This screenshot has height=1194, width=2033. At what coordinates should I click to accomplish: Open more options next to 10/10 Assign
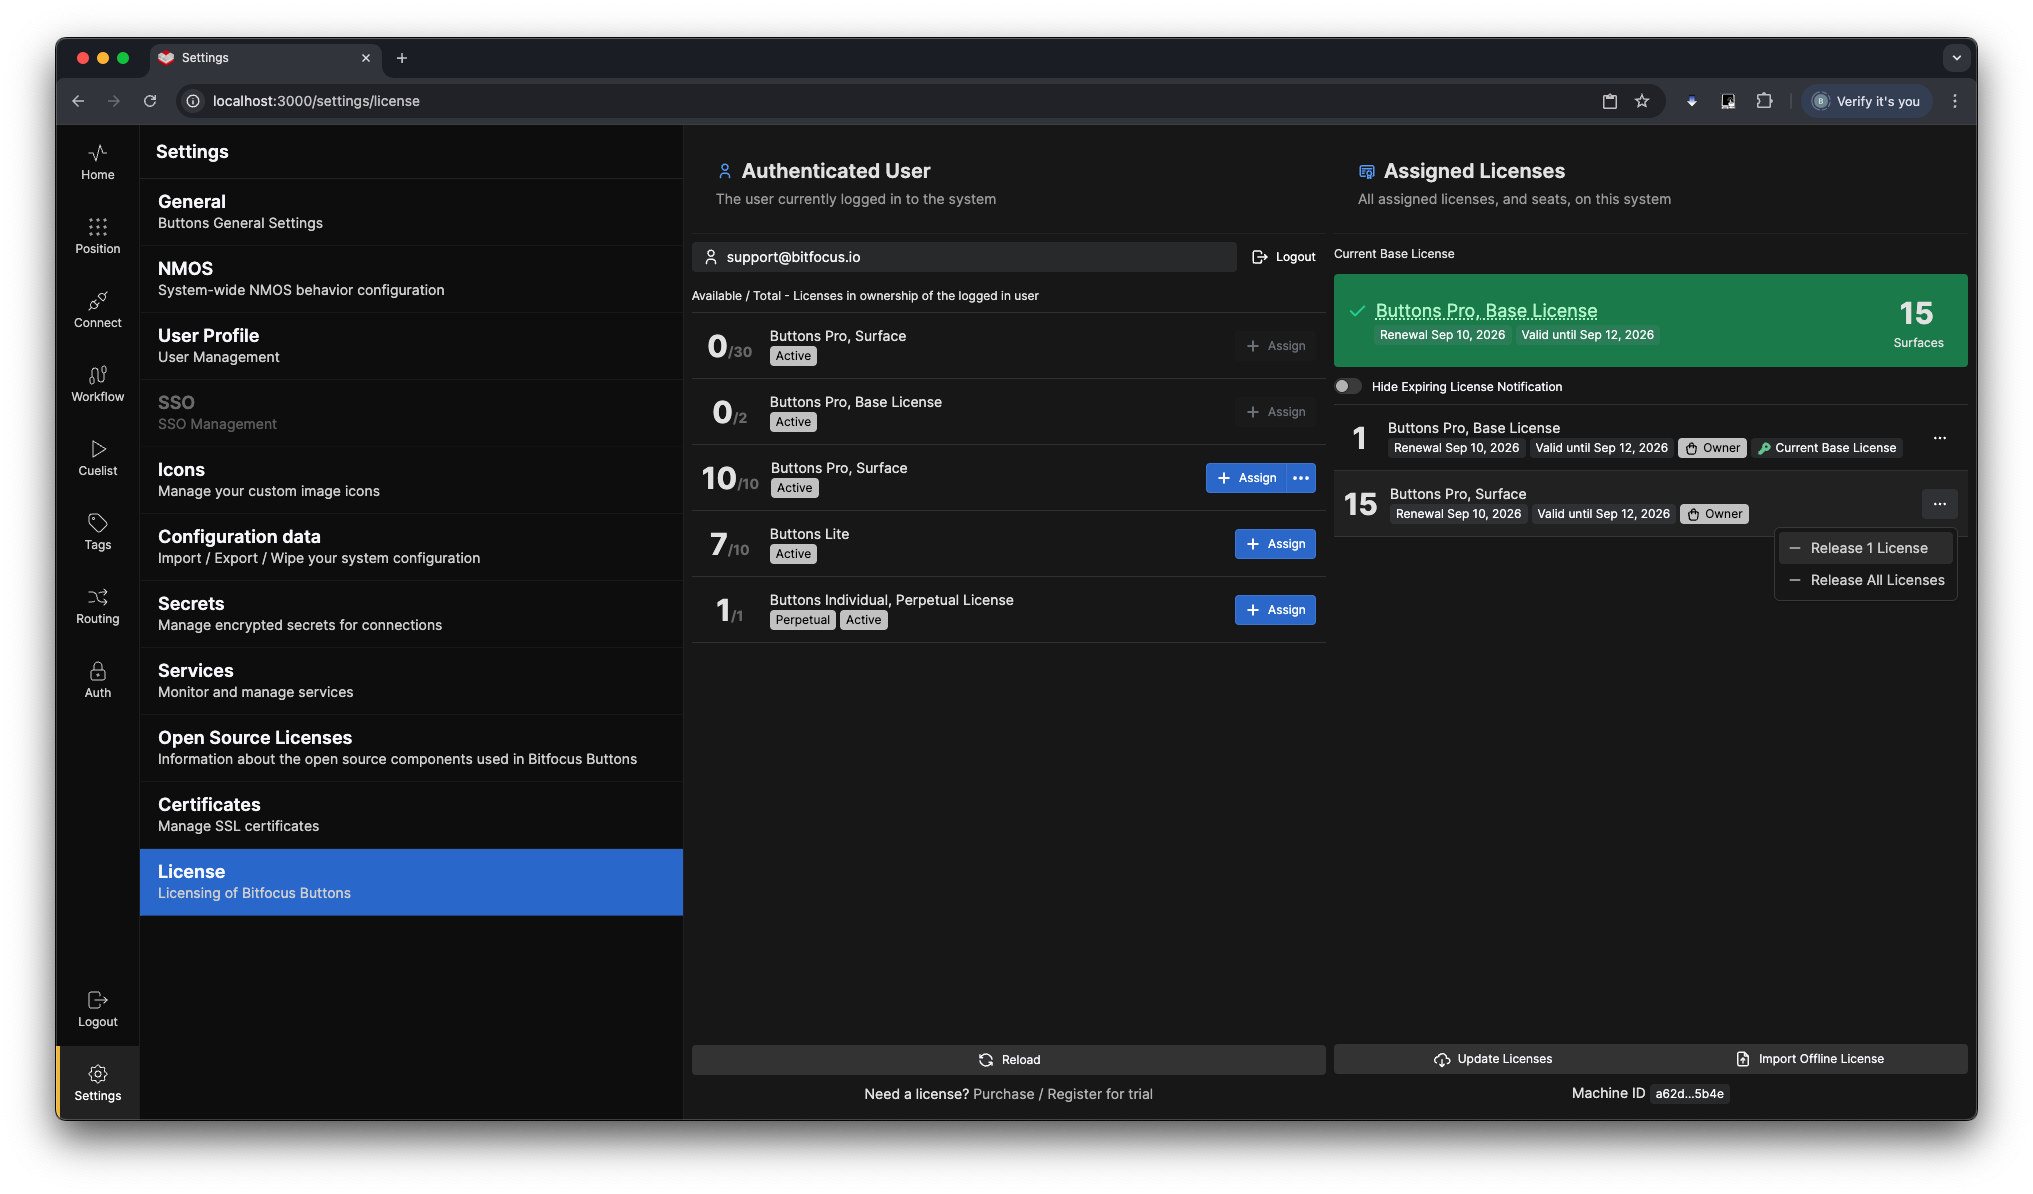[1301, 478]
